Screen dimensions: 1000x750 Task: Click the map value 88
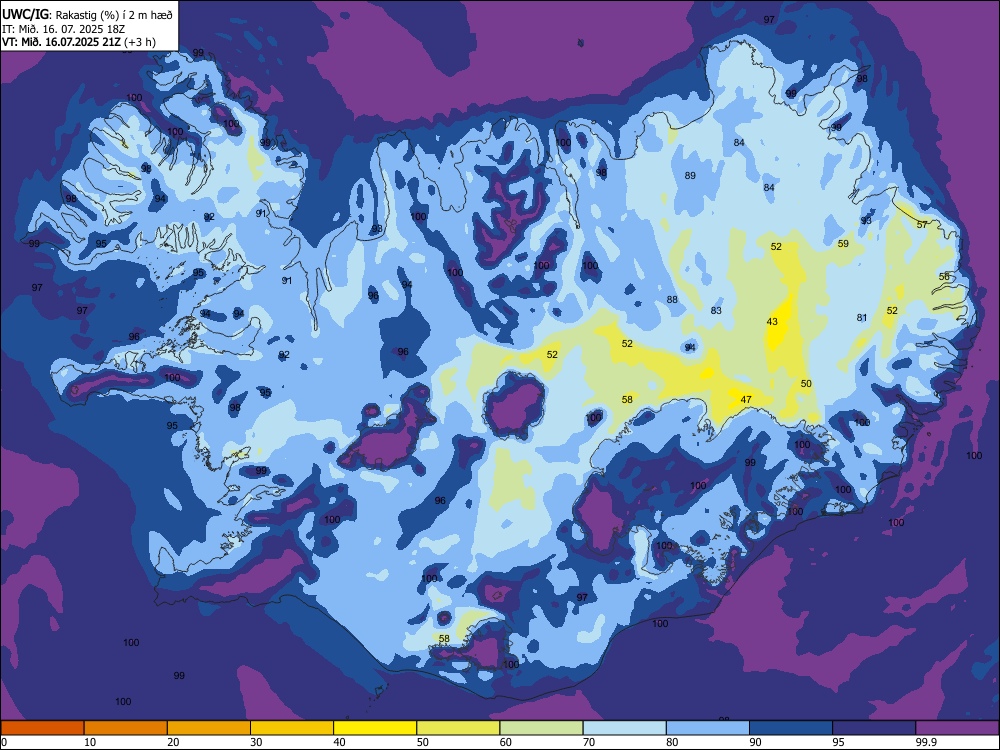672,300
